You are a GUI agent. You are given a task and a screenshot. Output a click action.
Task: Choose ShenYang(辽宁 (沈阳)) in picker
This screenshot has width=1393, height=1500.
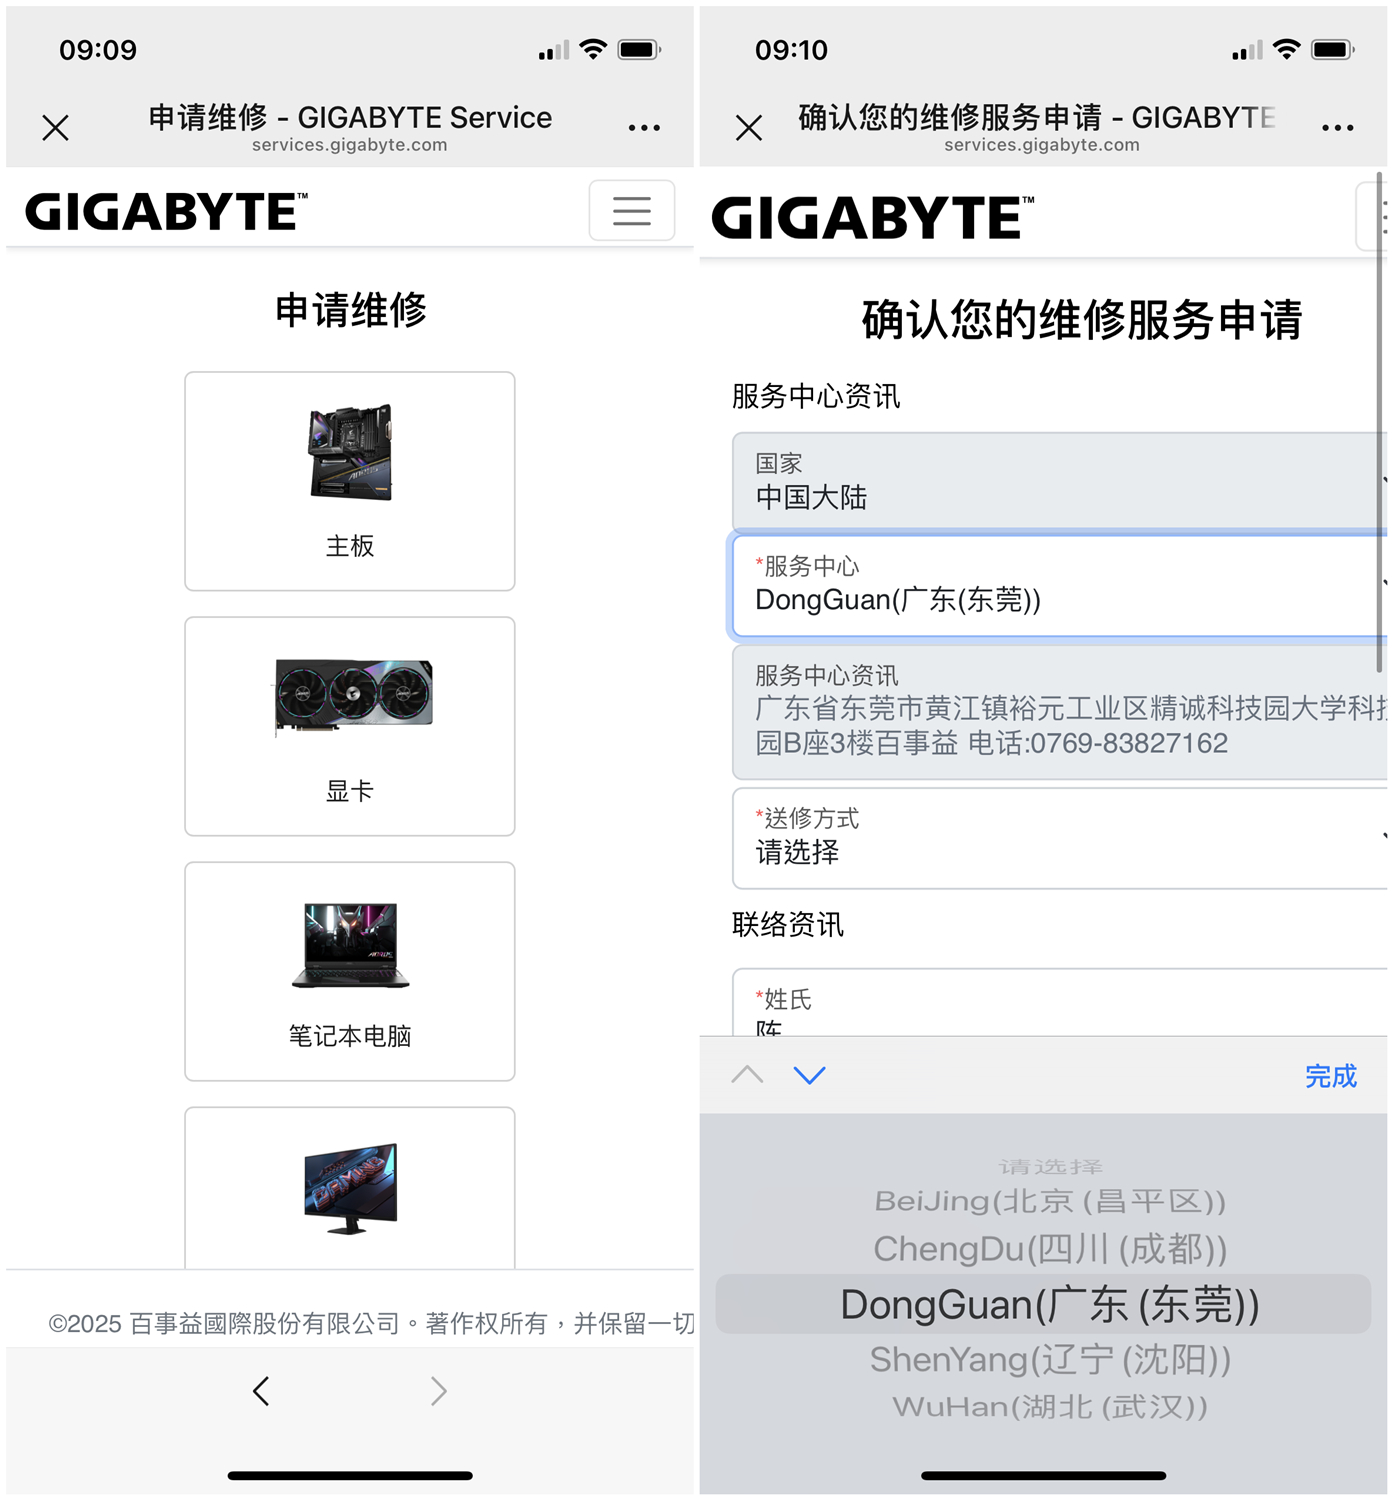pyautogui.click(x=1050, y=1360)
